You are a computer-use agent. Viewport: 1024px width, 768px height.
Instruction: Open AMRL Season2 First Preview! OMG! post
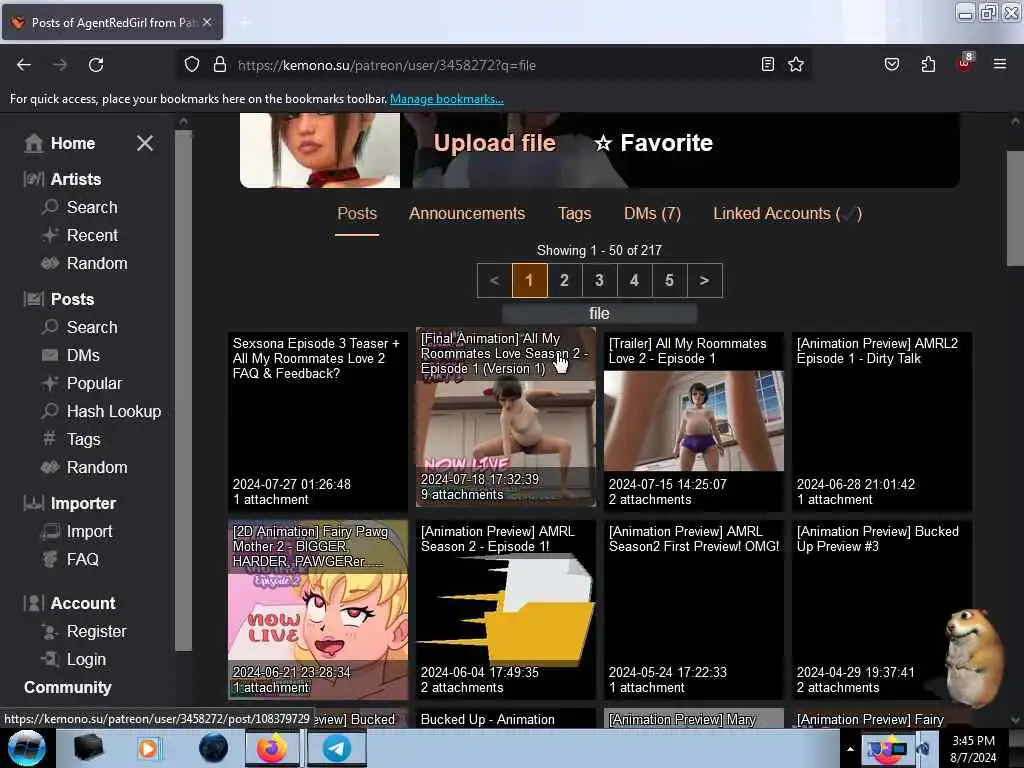(694, 609)
